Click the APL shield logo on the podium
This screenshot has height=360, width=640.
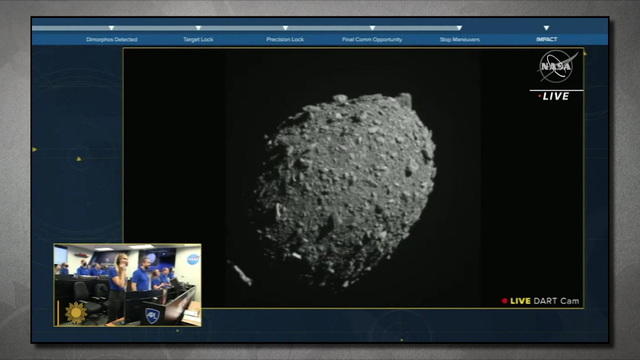(x=152, y=316)
